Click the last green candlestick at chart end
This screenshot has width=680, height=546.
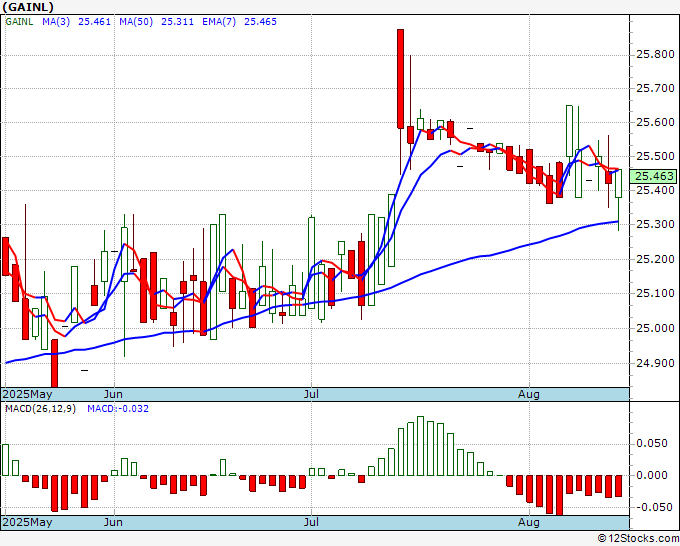tap(618, 183)
